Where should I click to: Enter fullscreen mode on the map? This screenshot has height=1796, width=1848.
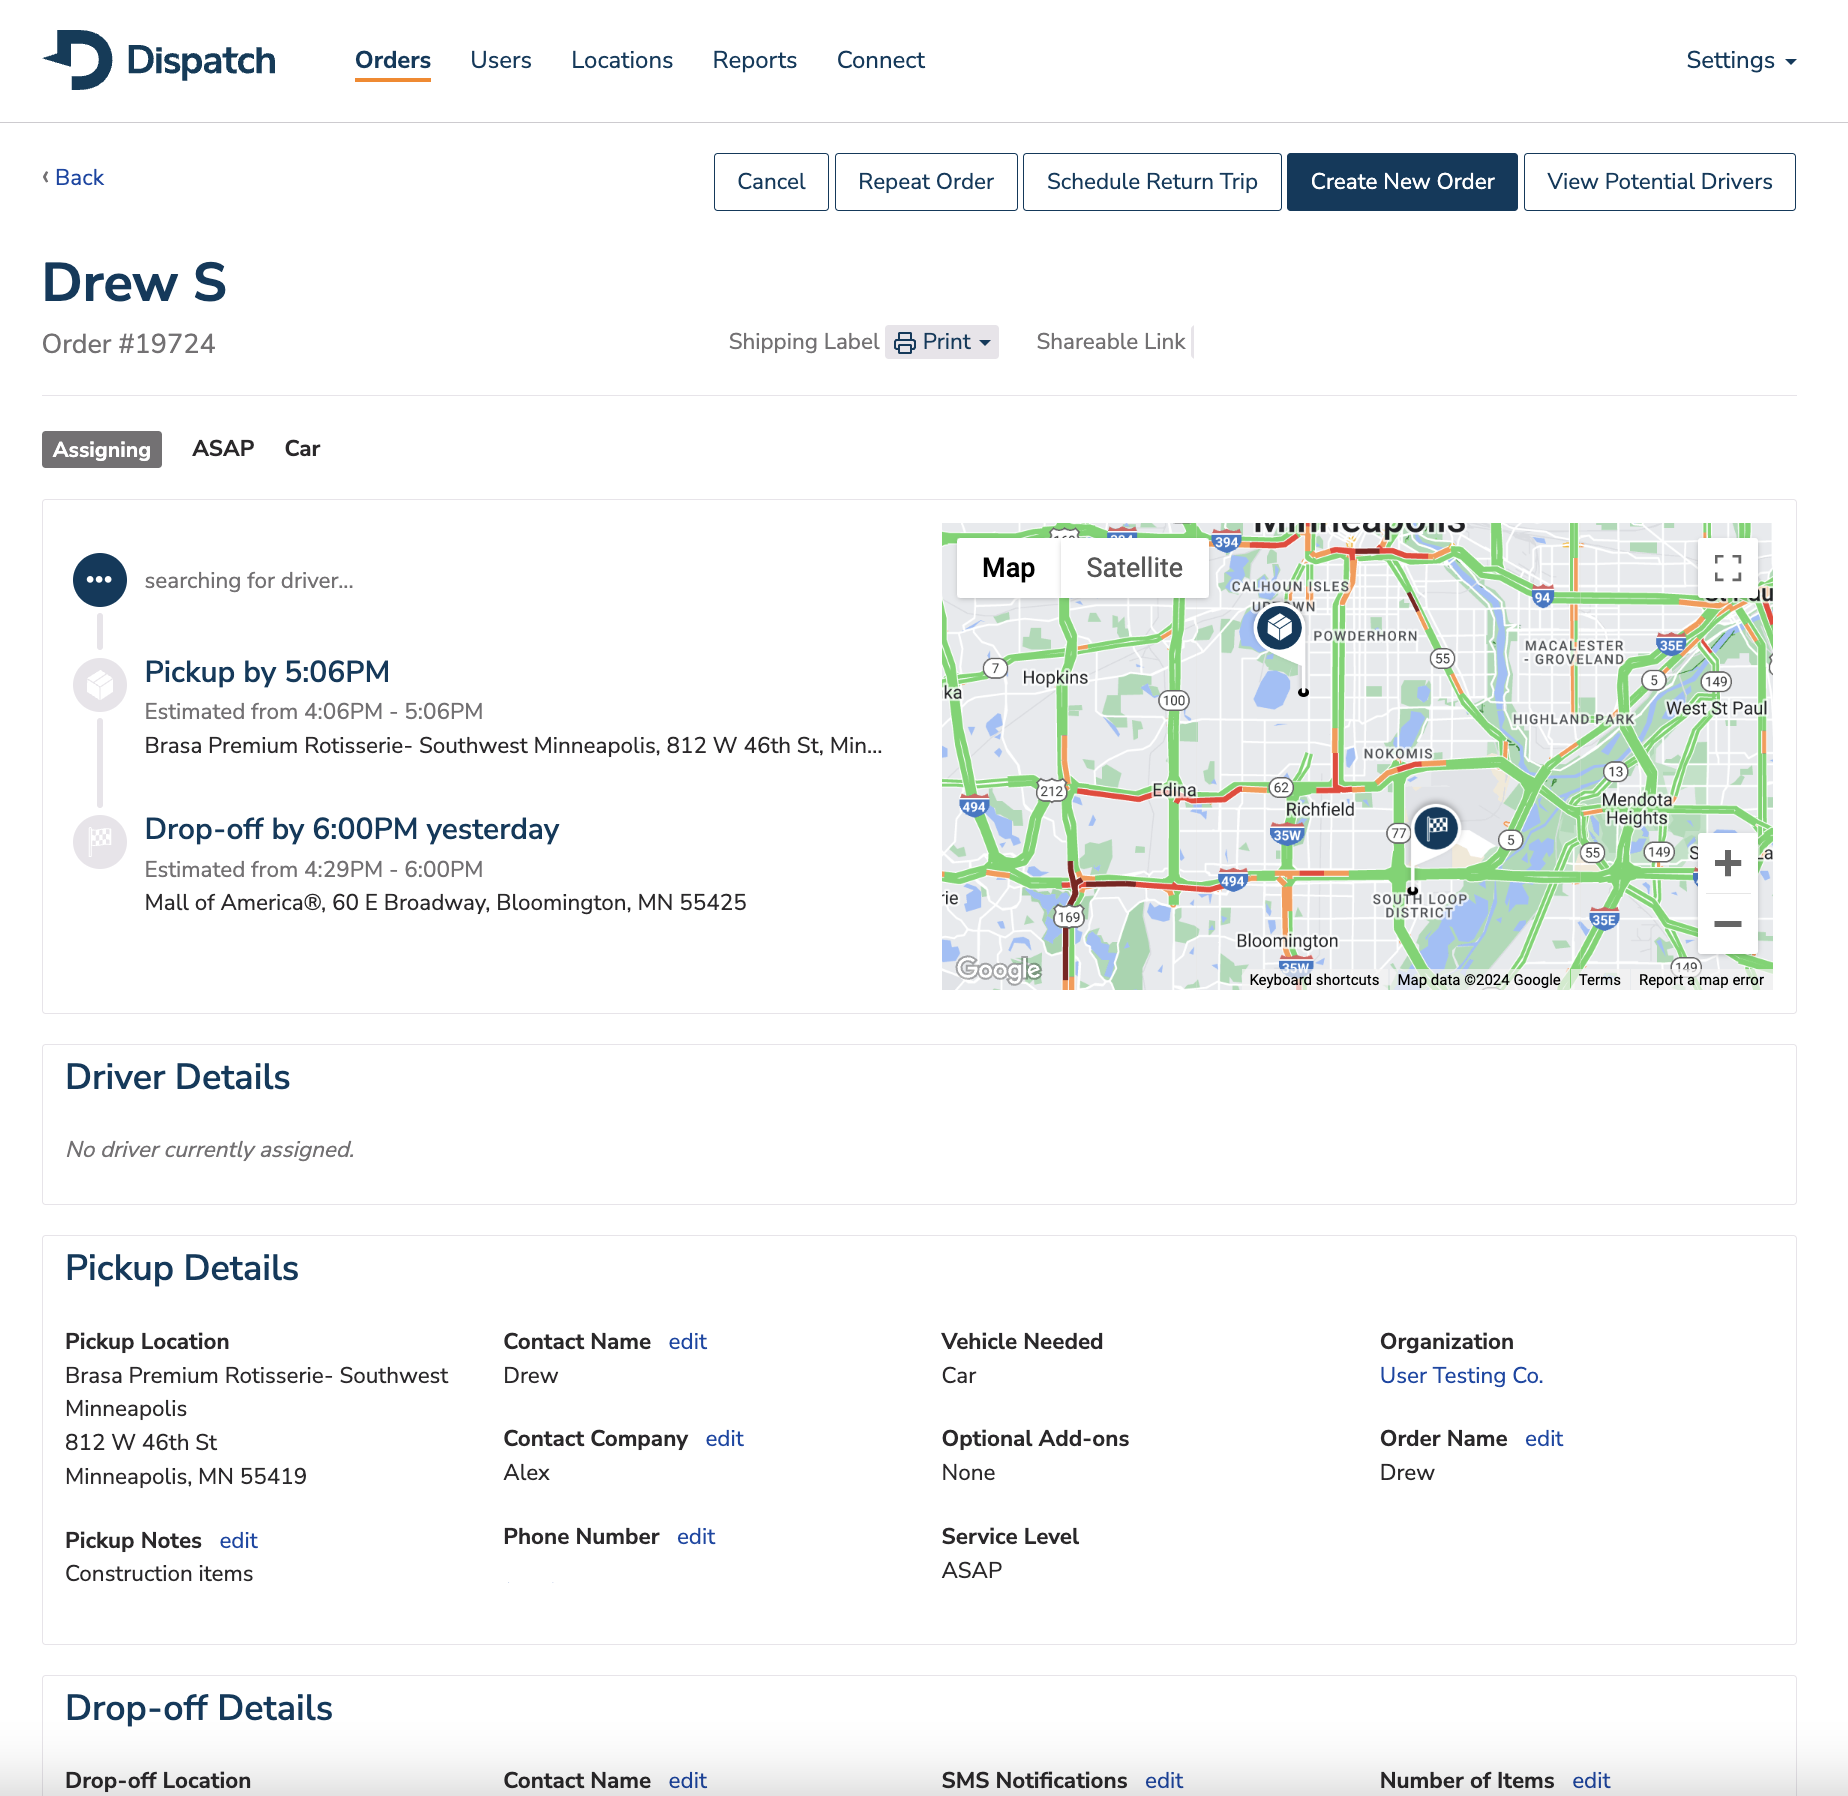1727,567
